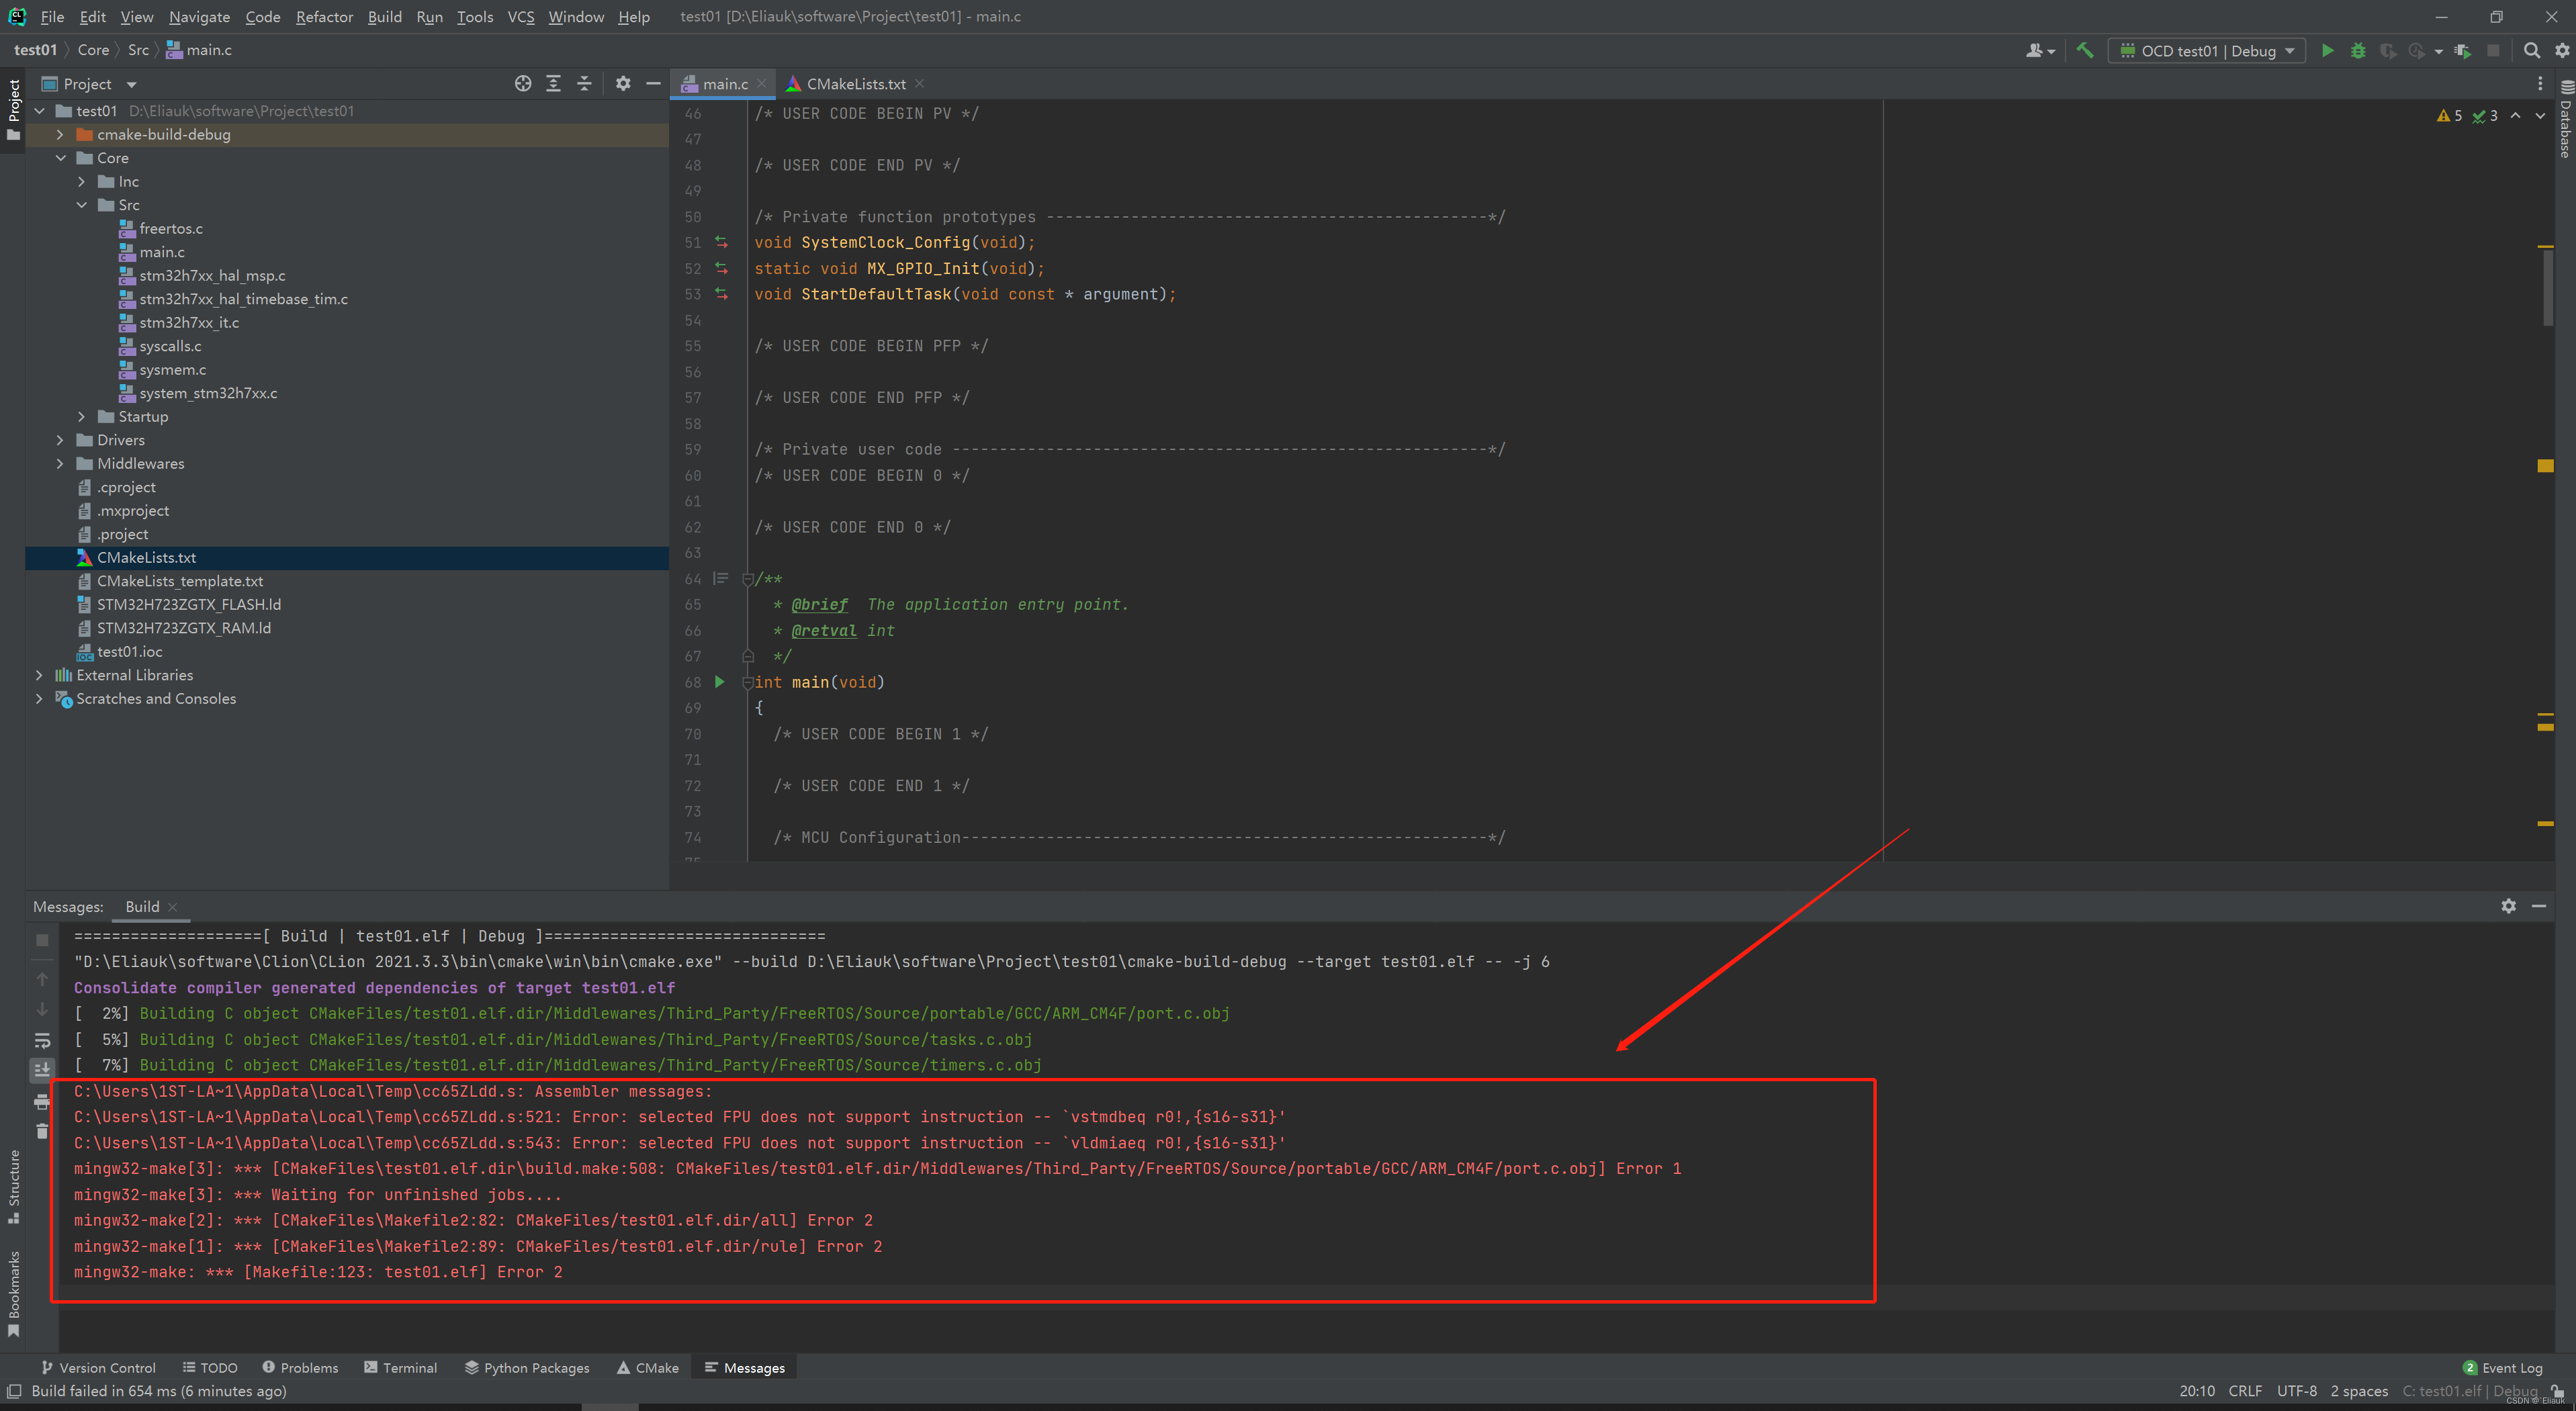Viewport: 2576px width, 1411px height.
Task: Start debugging with the green bug icon
Action: coord(2358,50)
